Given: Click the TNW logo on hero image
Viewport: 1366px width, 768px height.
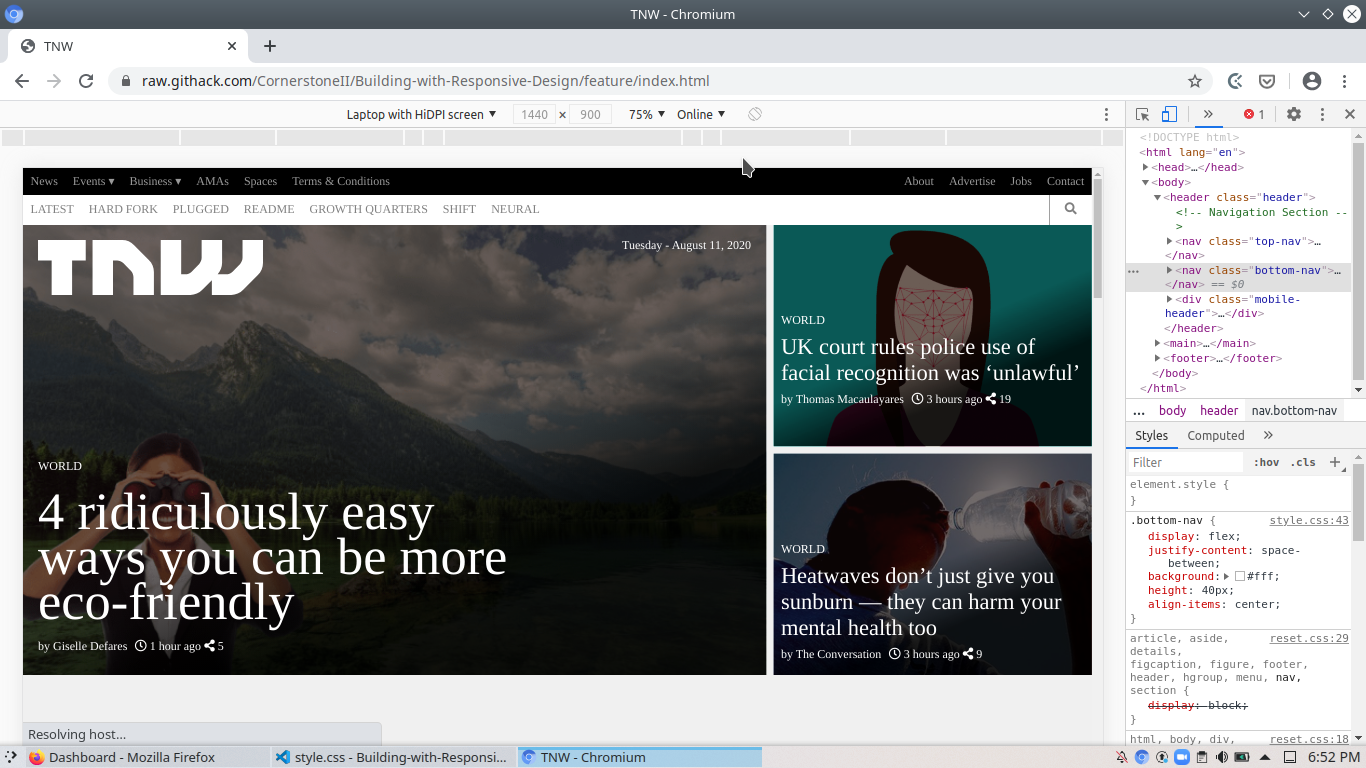Looking at the screenshot, I should pyautogui.click(x=150, y=267).
